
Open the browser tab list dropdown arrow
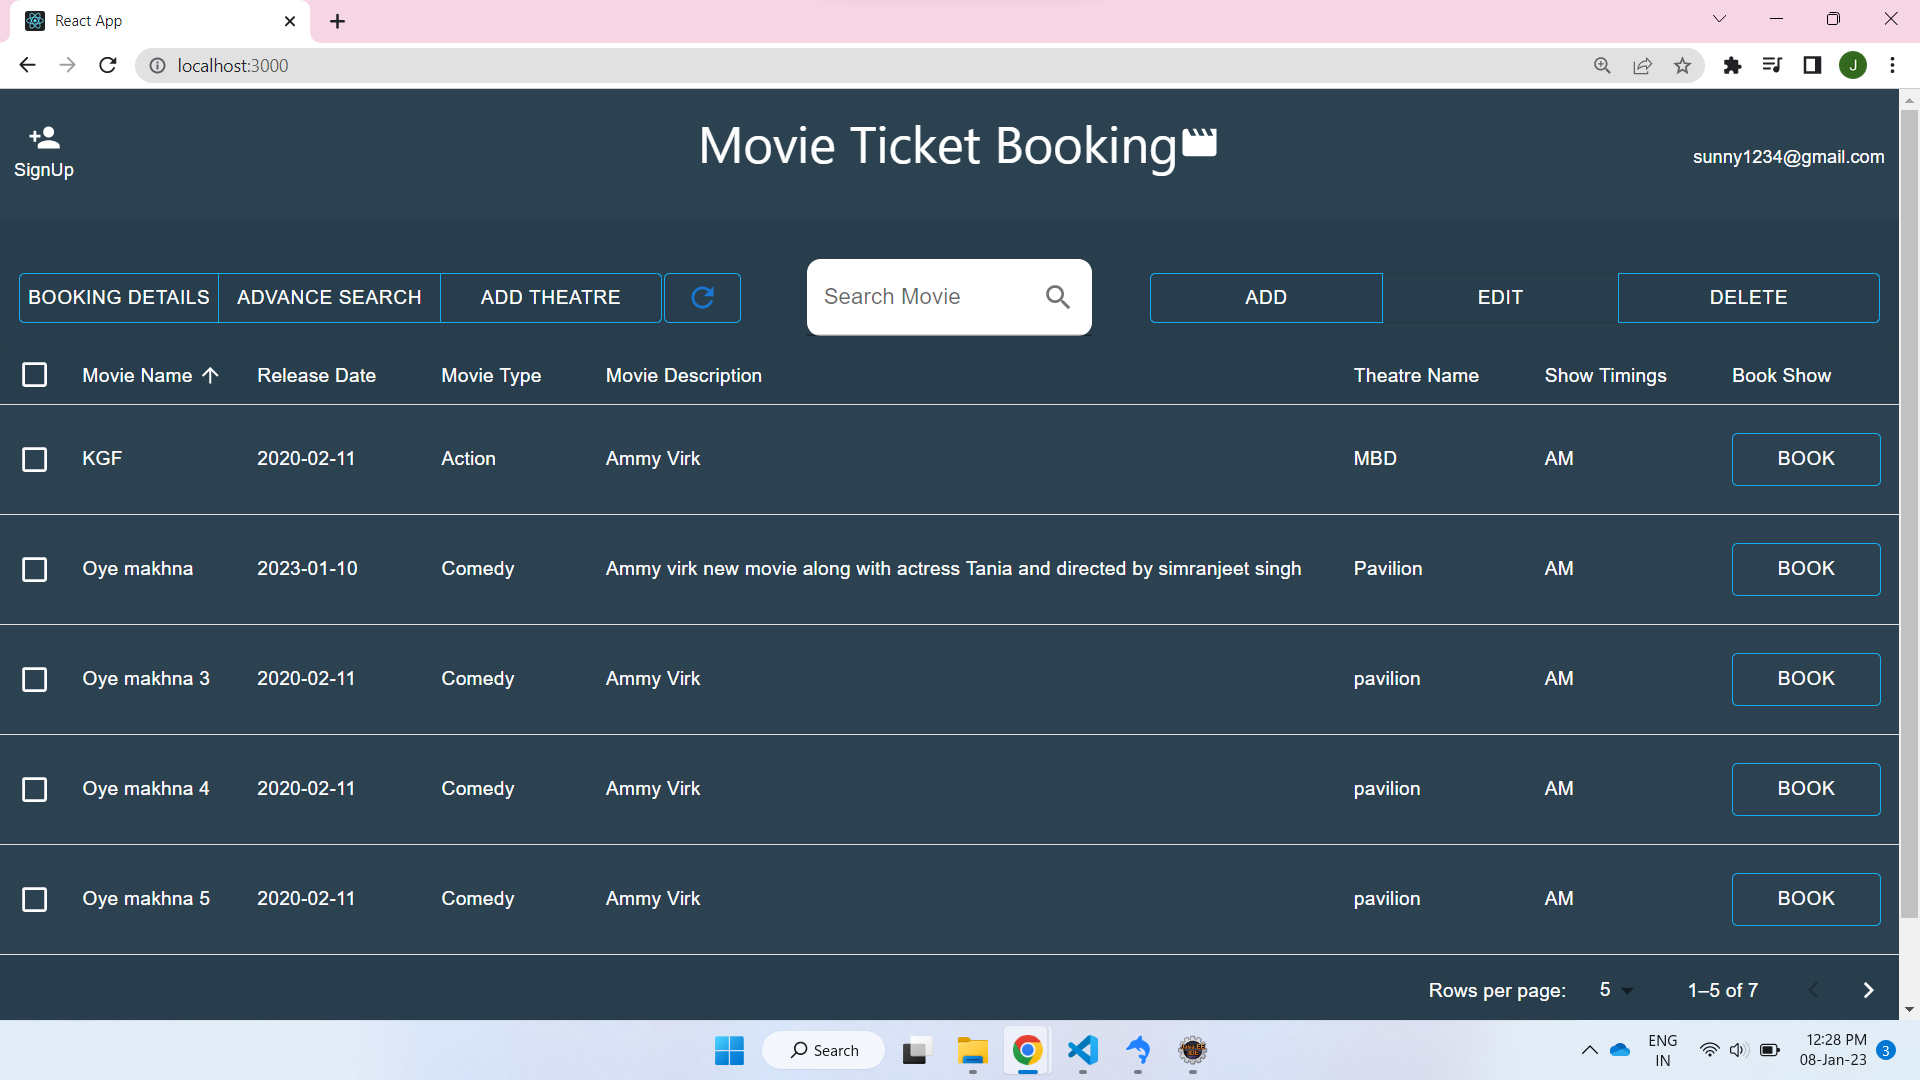click(1719, 18)
